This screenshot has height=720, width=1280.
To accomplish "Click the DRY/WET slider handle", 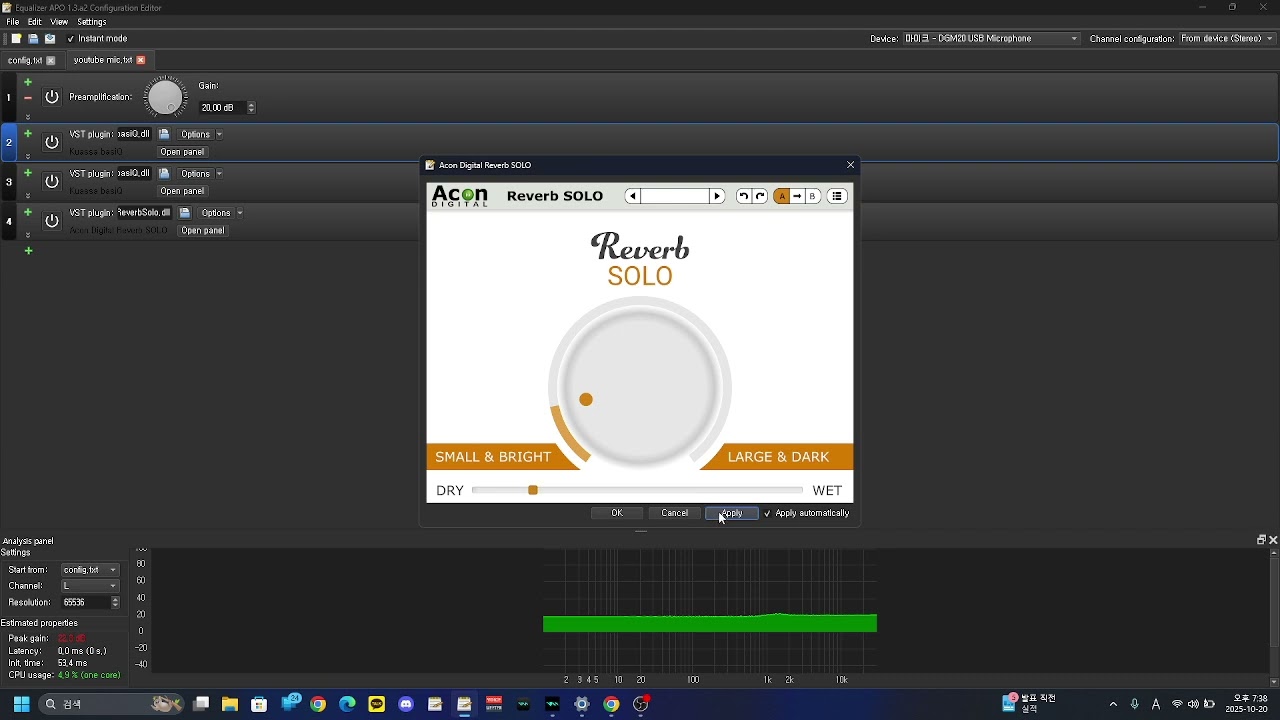I will click(533, 490).
